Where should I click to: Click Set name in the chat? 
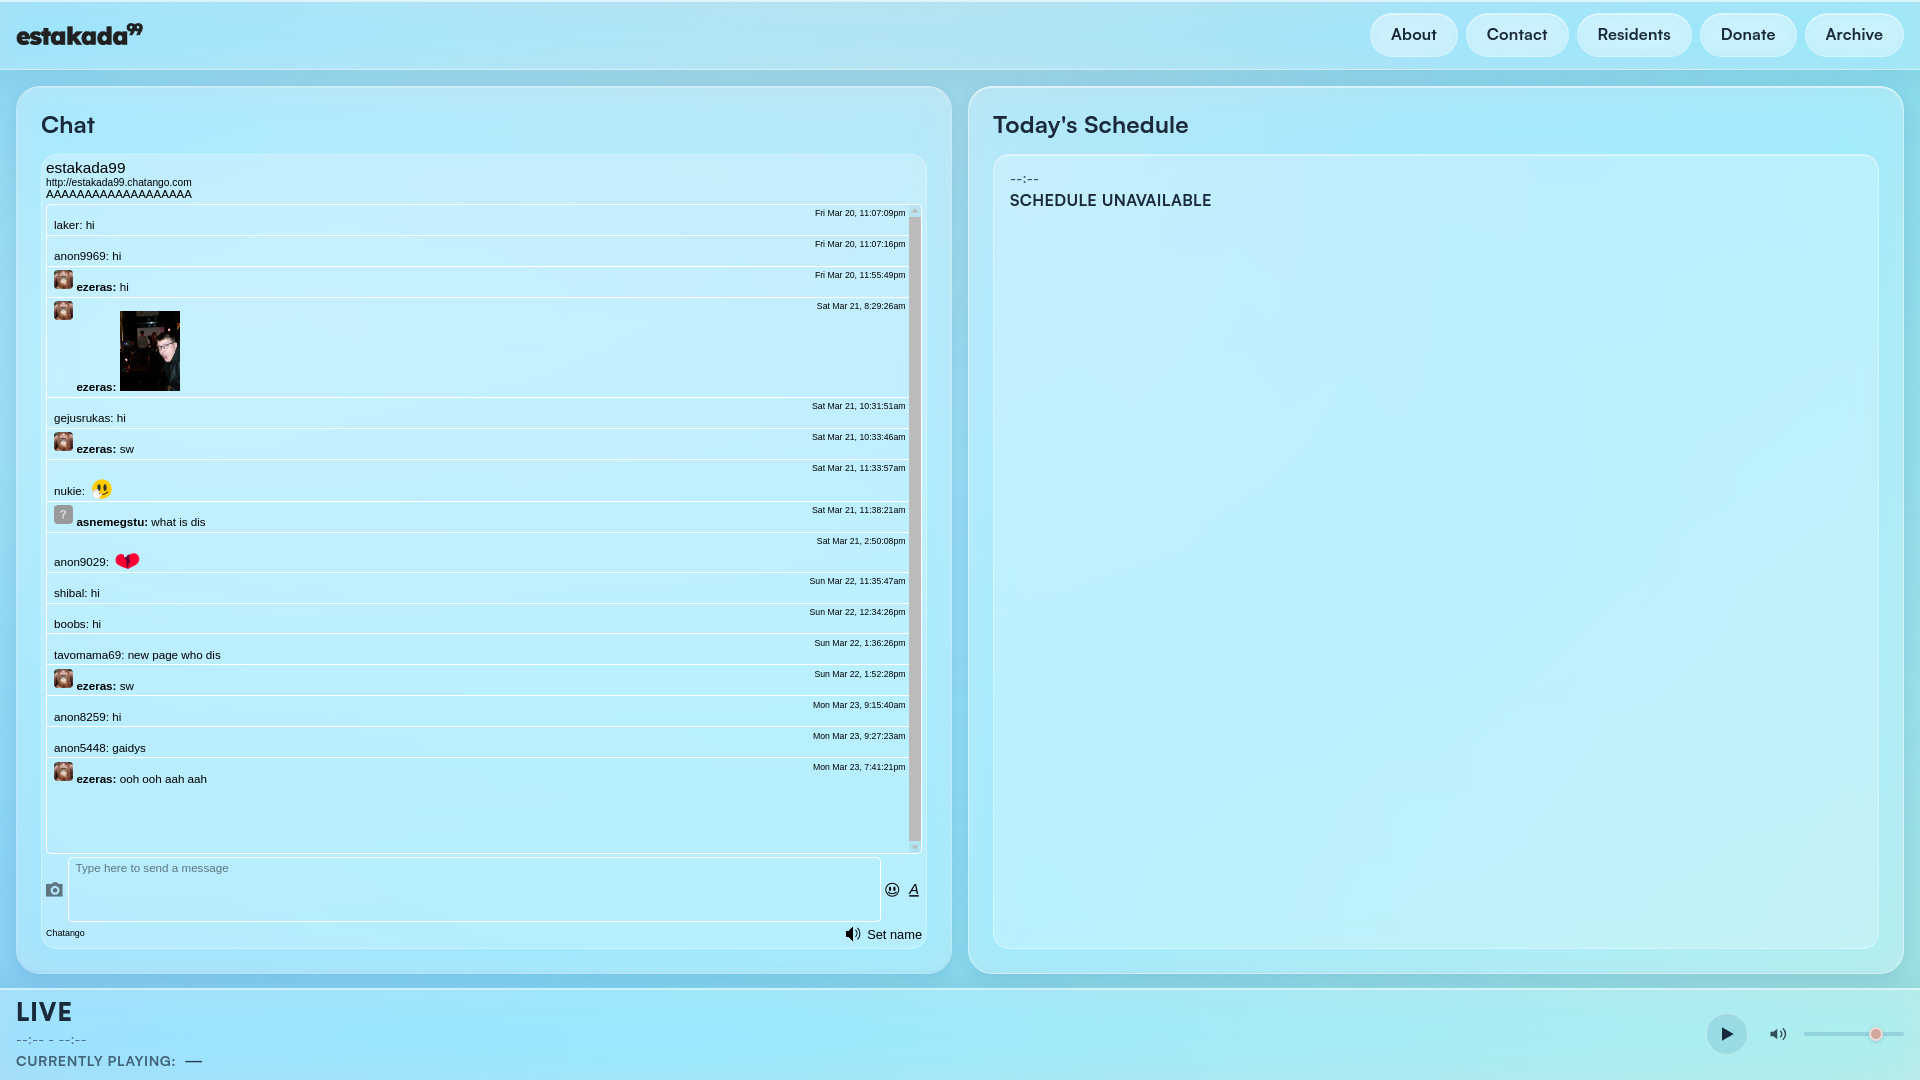tap(894, 935)
